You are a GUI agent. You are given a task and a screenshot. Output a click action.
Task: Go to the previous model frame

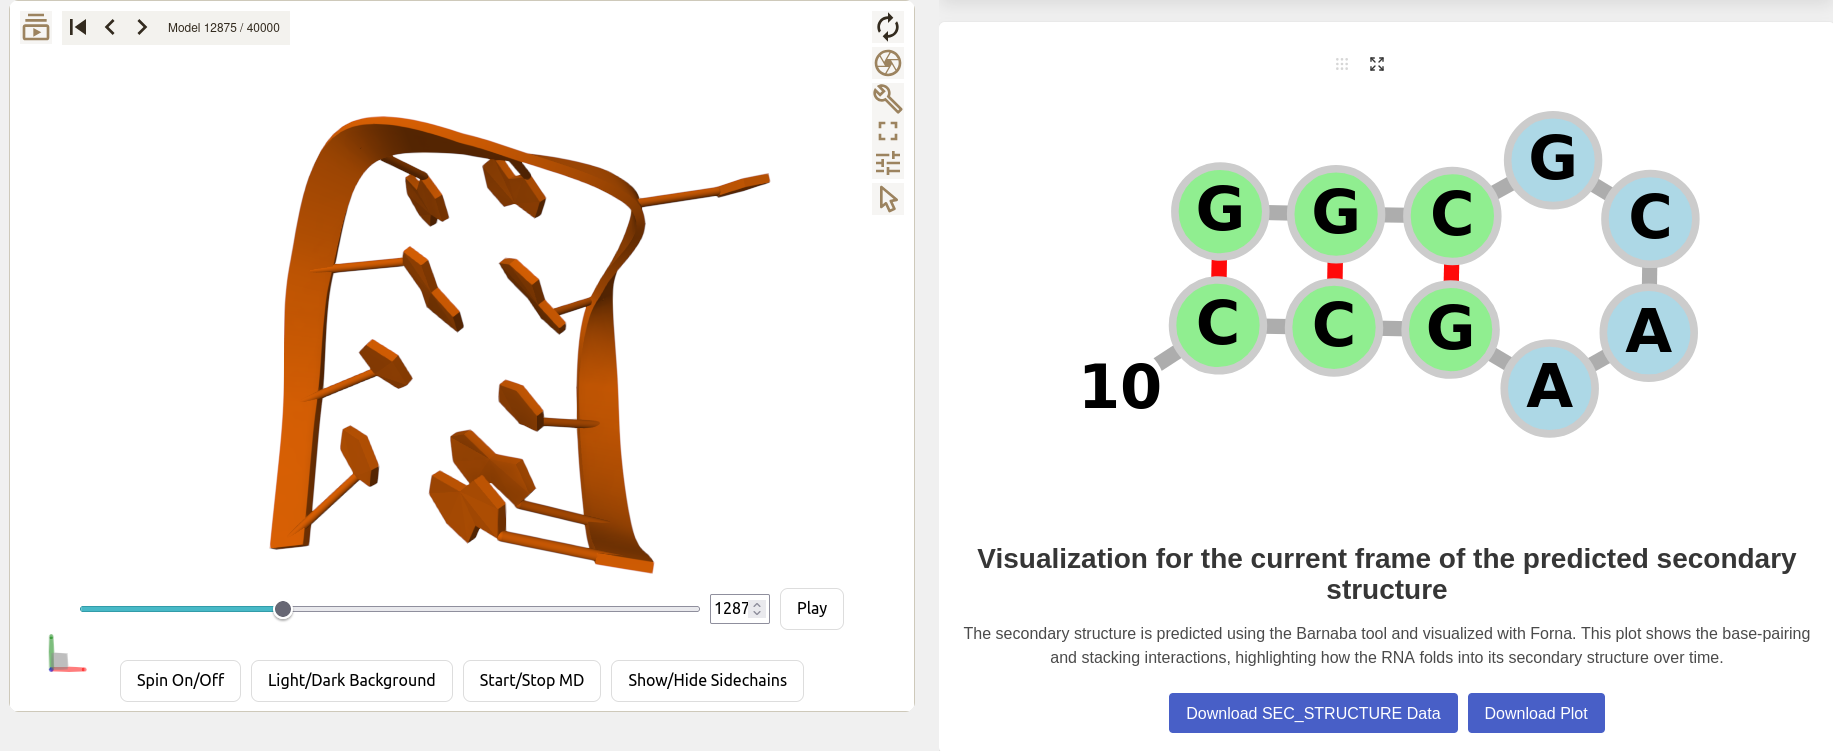(x=109, y=27)
